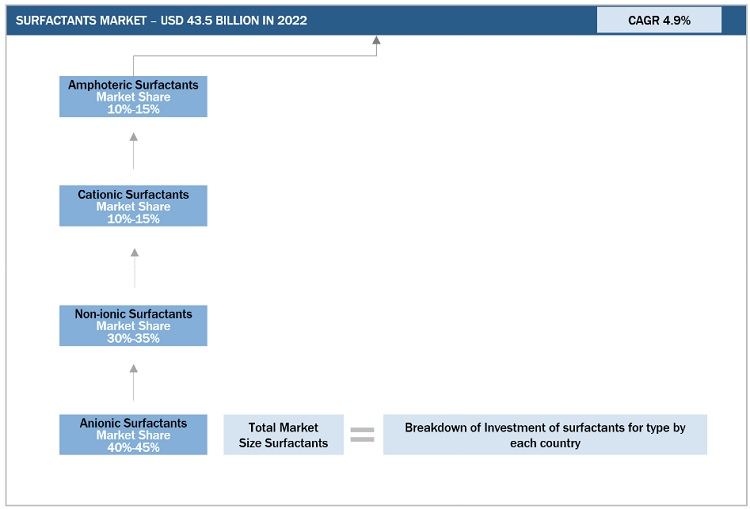The image size is (750, 509).
Task: Select the Non-ionic Surfactants heading
Action: point(133,314)
